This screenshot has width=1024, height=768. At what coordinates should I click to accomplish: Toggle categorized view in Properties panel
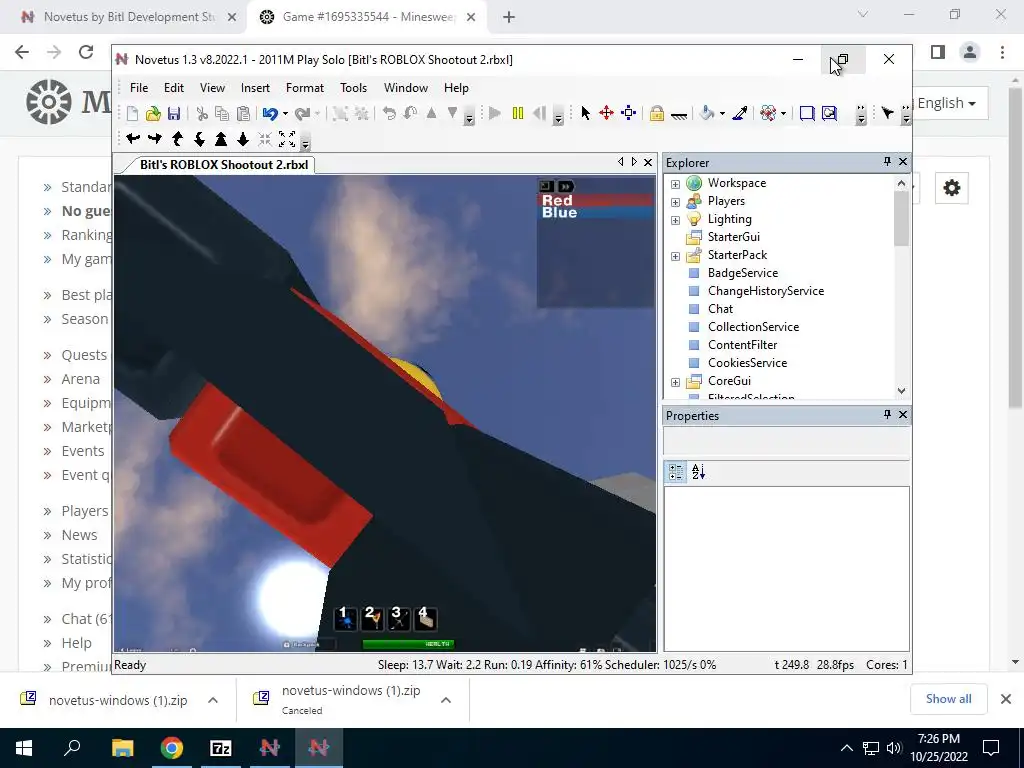tap(676, 472)
